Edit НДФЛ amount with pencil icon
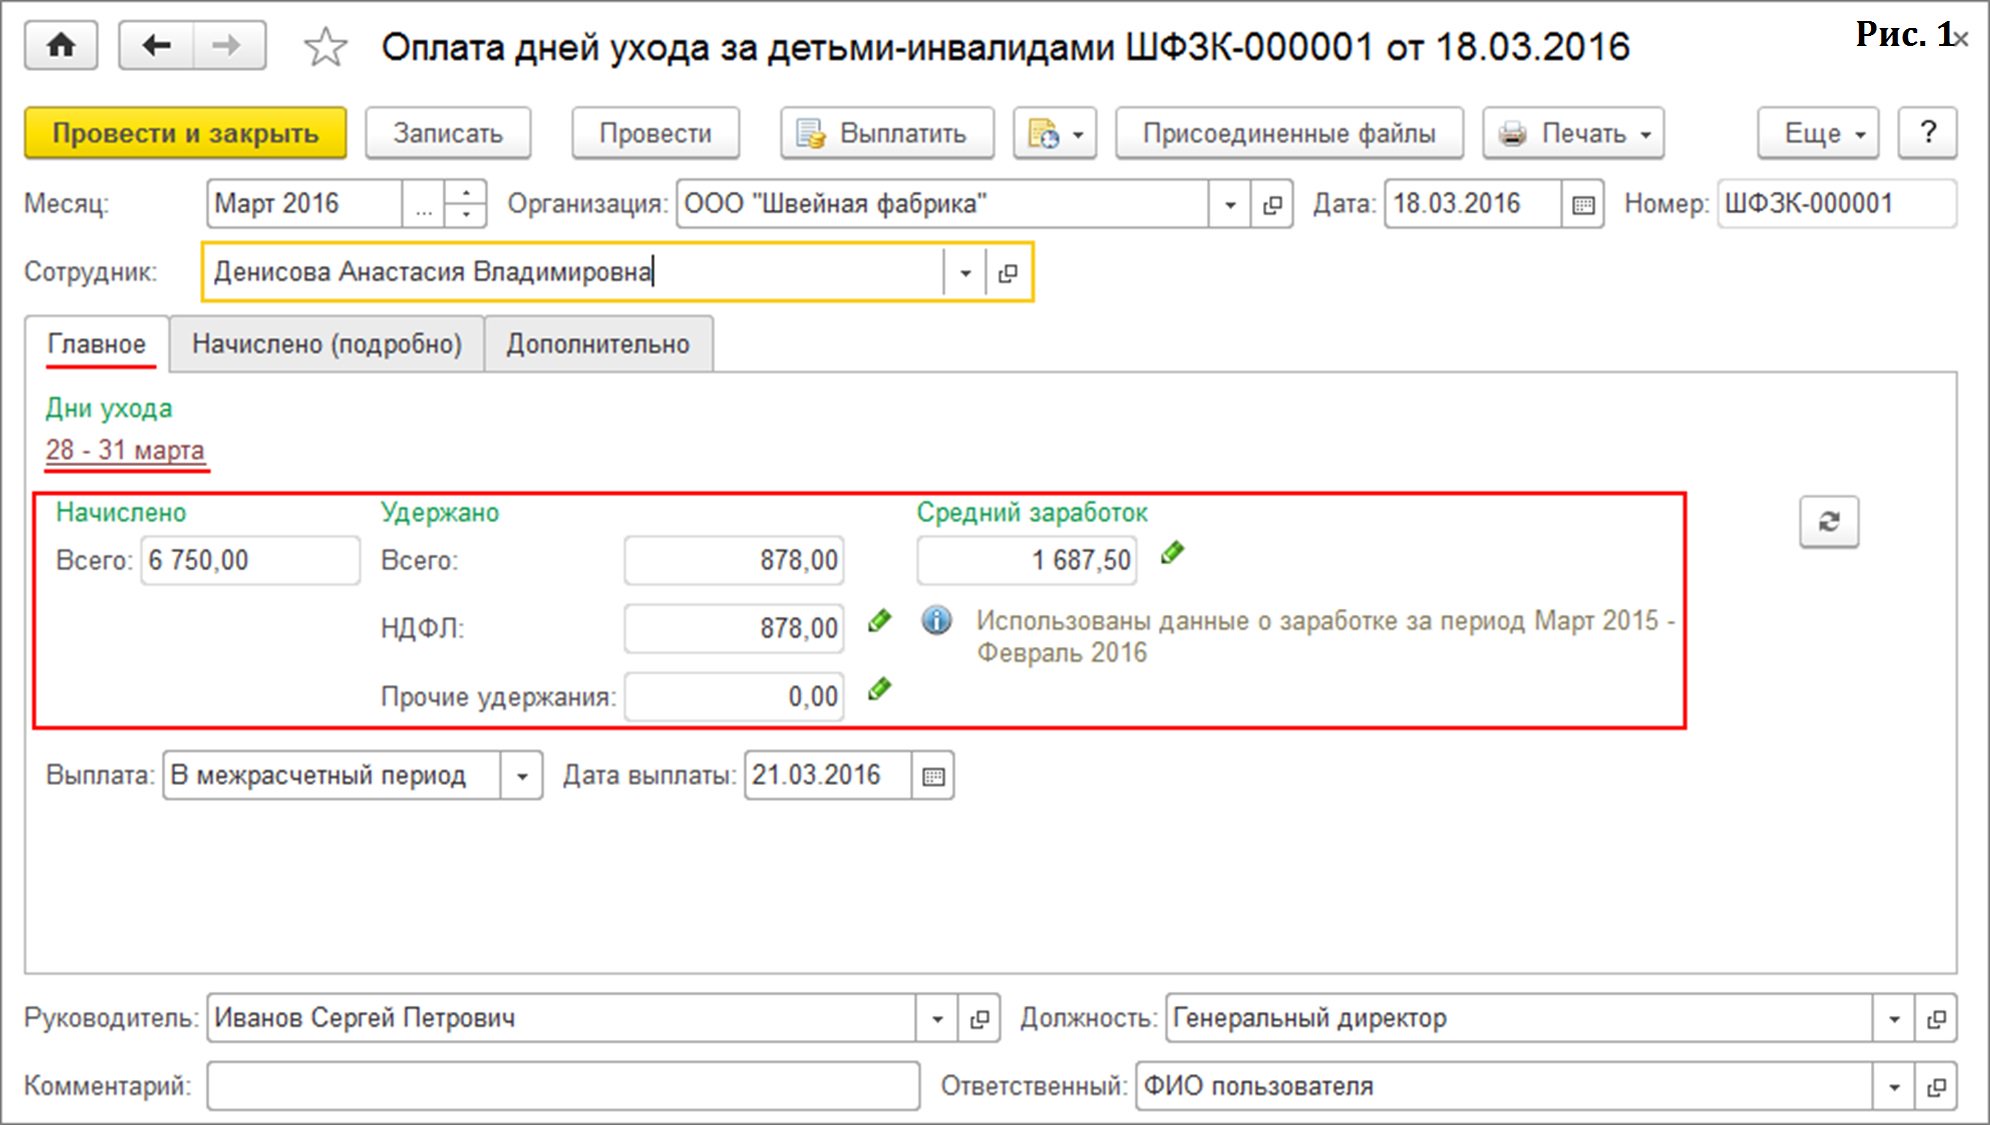This screenshot has height=1125, width=1990. [x=879, y=621]
